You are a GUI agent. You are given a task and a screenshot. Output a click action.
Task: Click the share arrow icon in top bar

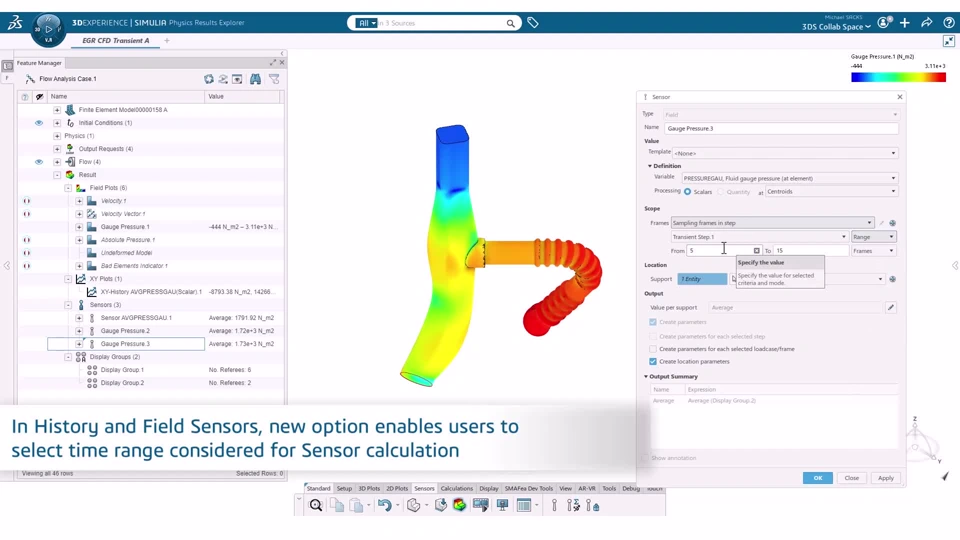[926, 23]
